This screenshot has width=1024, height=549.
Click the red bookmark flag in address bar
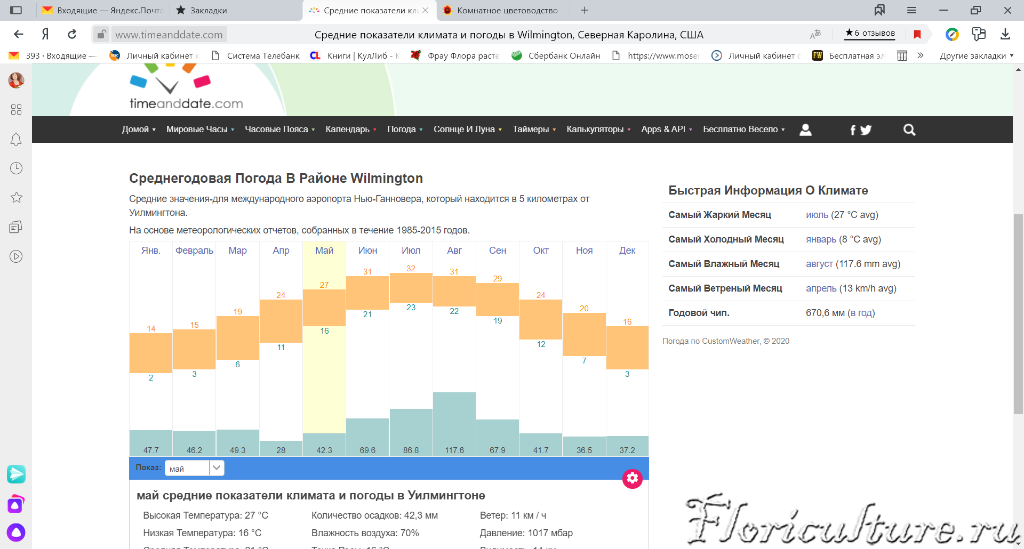point(917,34)
